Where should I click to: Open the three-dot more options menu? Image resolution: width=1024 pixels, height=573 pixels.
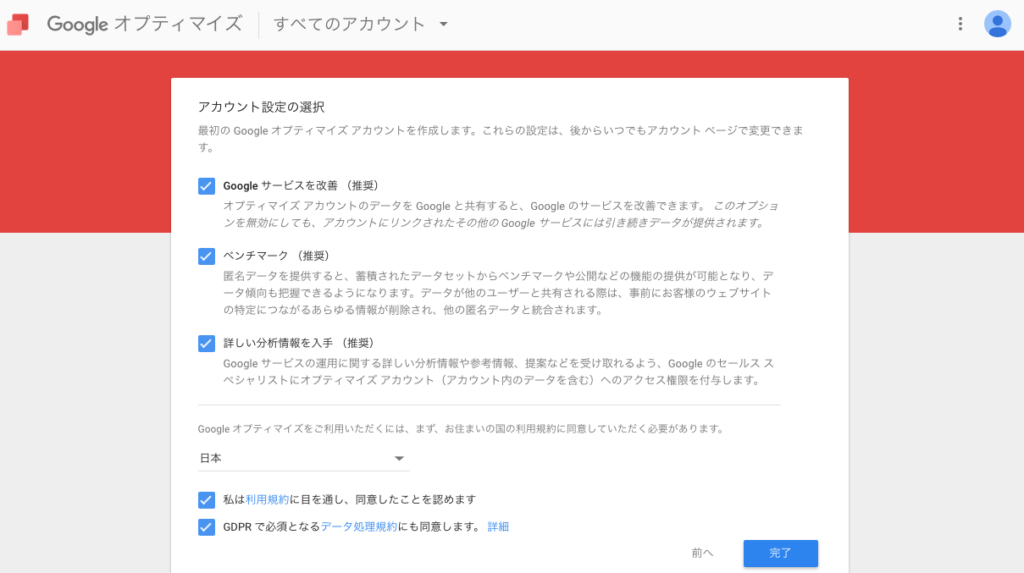pyautogui.click(x=960, y=24)
